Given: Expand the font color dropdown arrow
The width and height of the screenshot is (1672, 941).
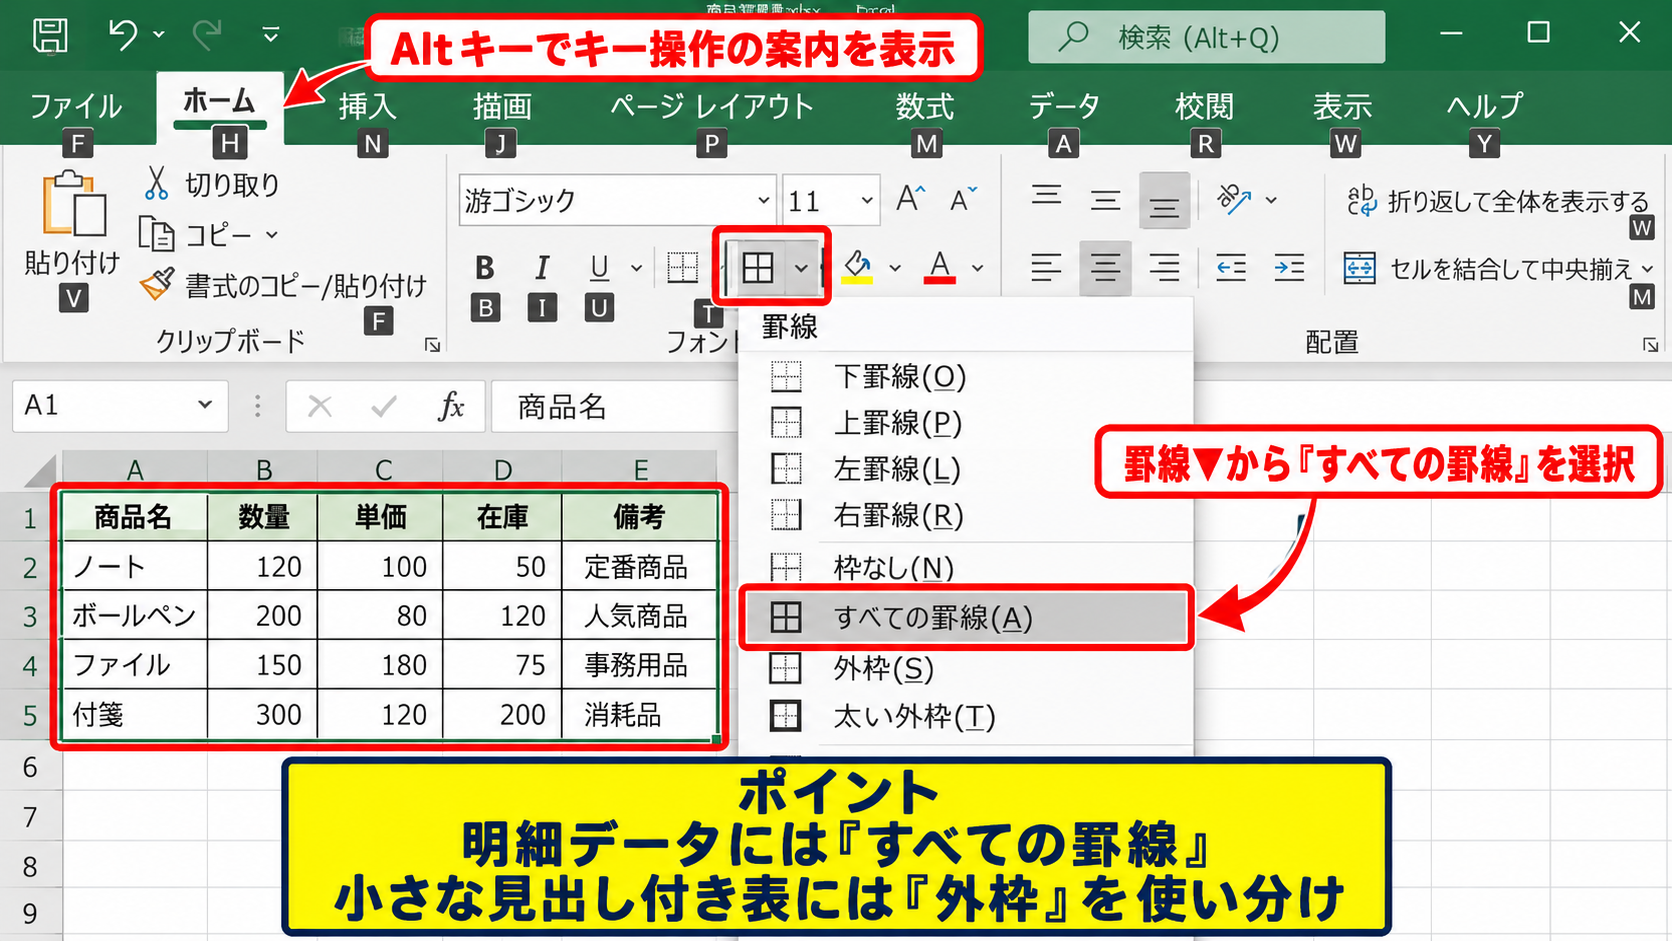Looking at the screenshot, I should click(978, 268).
